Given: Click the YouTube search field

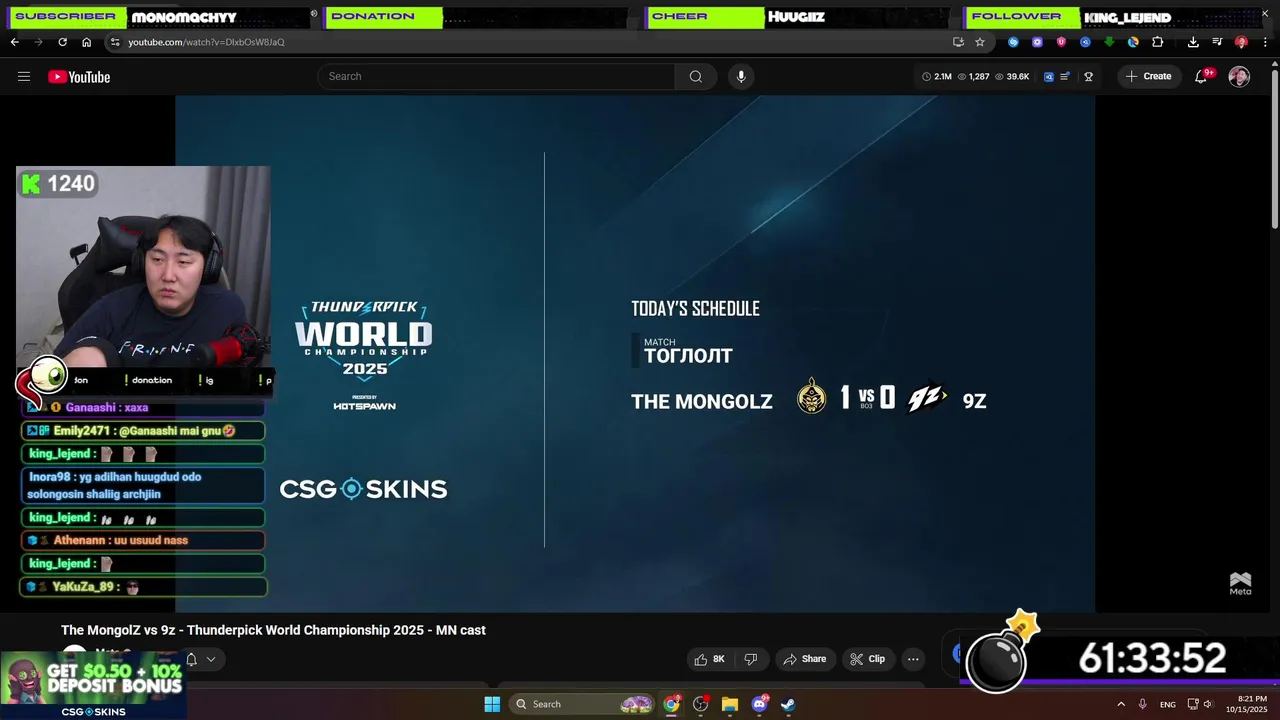Looking at the screenshot, I should pyautogui.click(x=496, y=76).
